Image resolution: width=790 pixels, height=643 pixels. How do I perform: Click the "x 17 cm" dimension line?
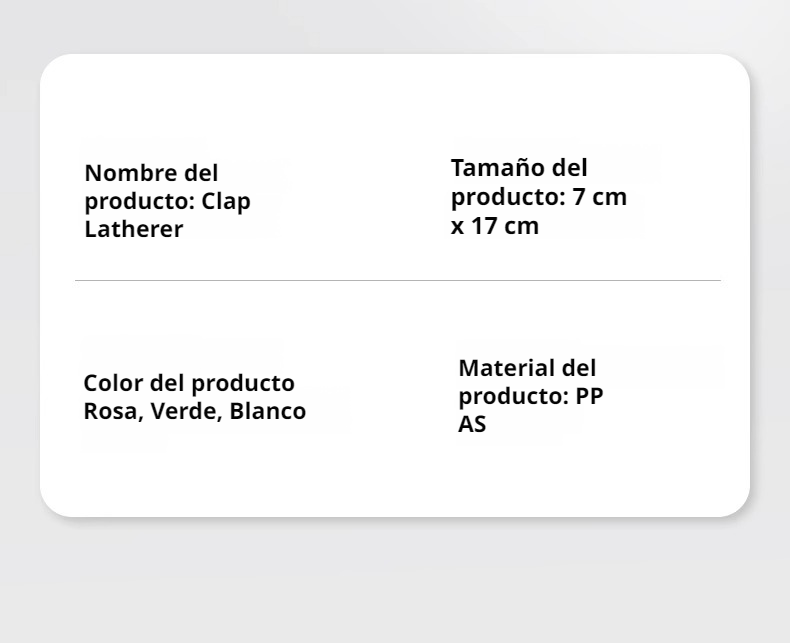coord(495,226)
